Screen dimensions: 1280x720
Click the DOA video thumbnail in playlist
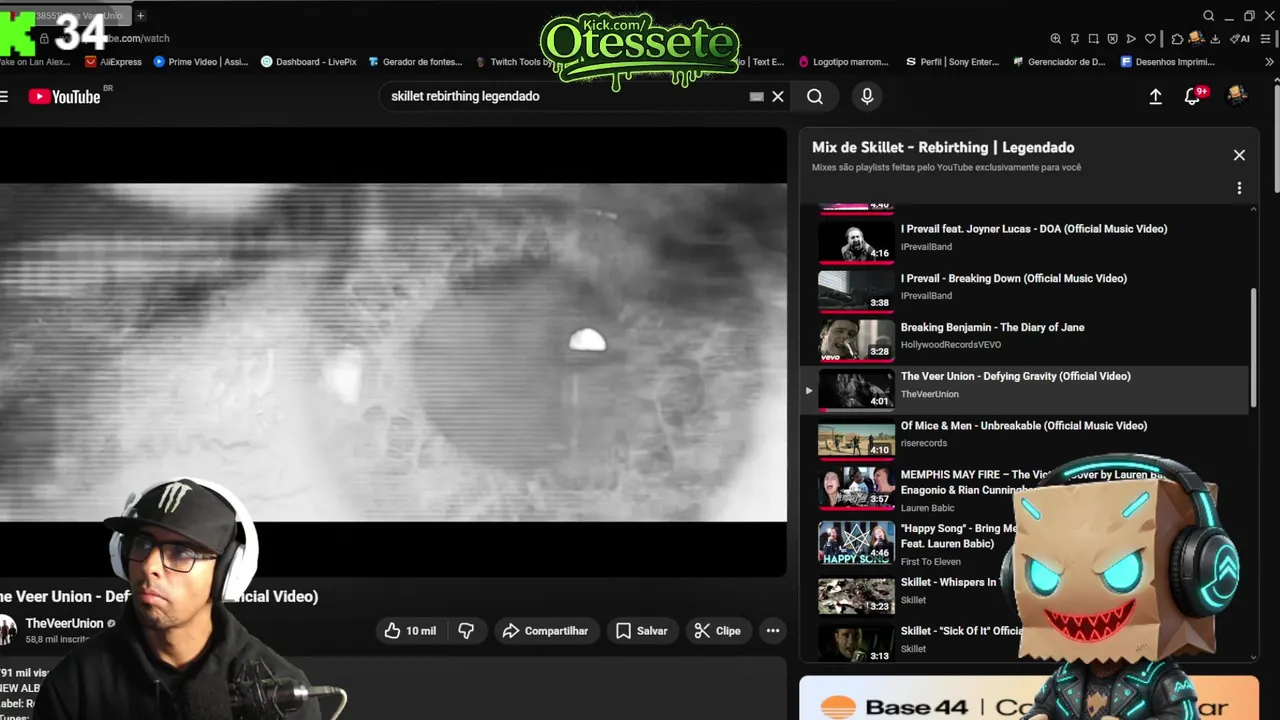tap(856, 241)
